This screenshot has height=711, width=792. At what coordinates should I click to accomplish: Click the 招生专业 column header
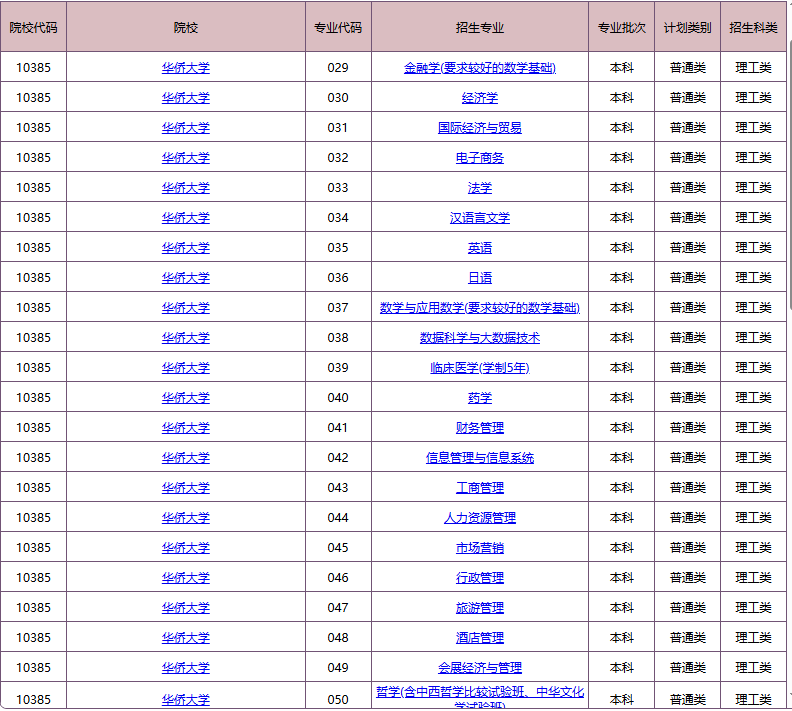pos(479,27)
